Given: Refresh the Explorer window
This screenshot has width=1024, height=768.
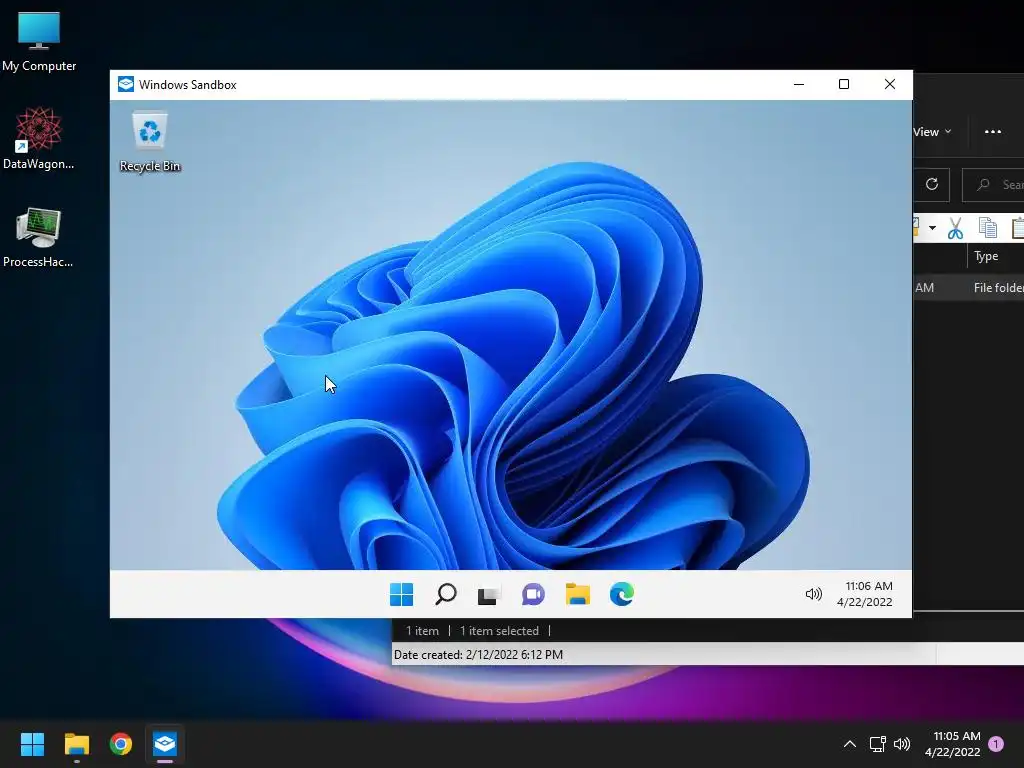Looking at the screenshot, I should pos(932,185).
